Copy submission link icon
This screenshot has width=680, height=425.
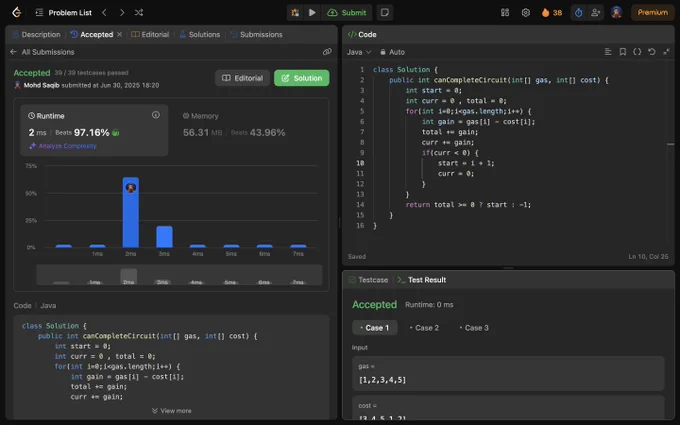pos(327,52)
